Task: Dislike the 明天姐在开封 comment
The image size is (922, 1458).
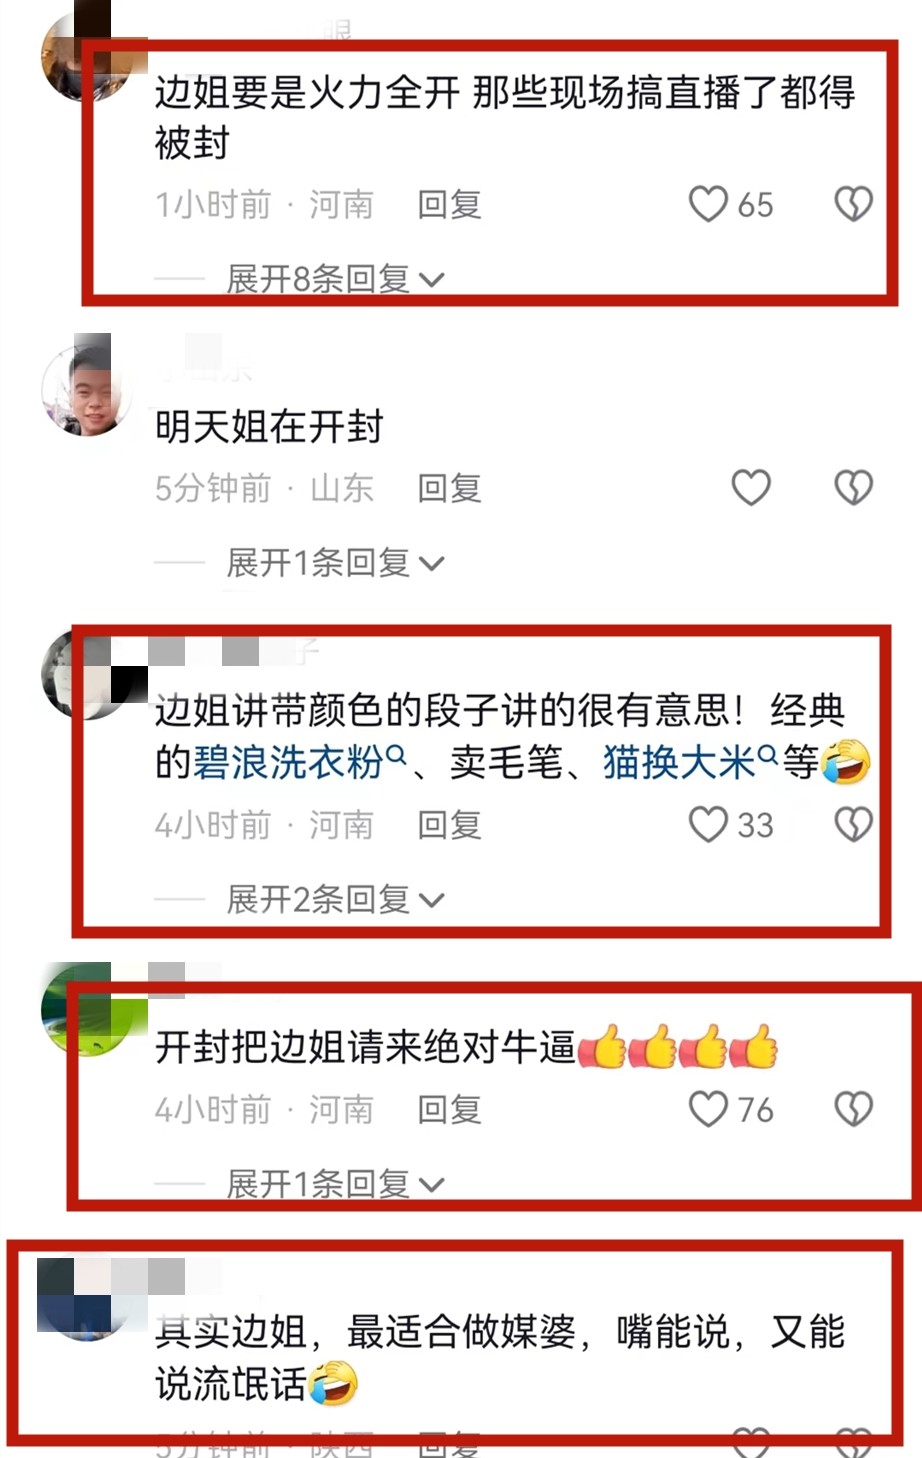Action: click(x=853, y=488)
